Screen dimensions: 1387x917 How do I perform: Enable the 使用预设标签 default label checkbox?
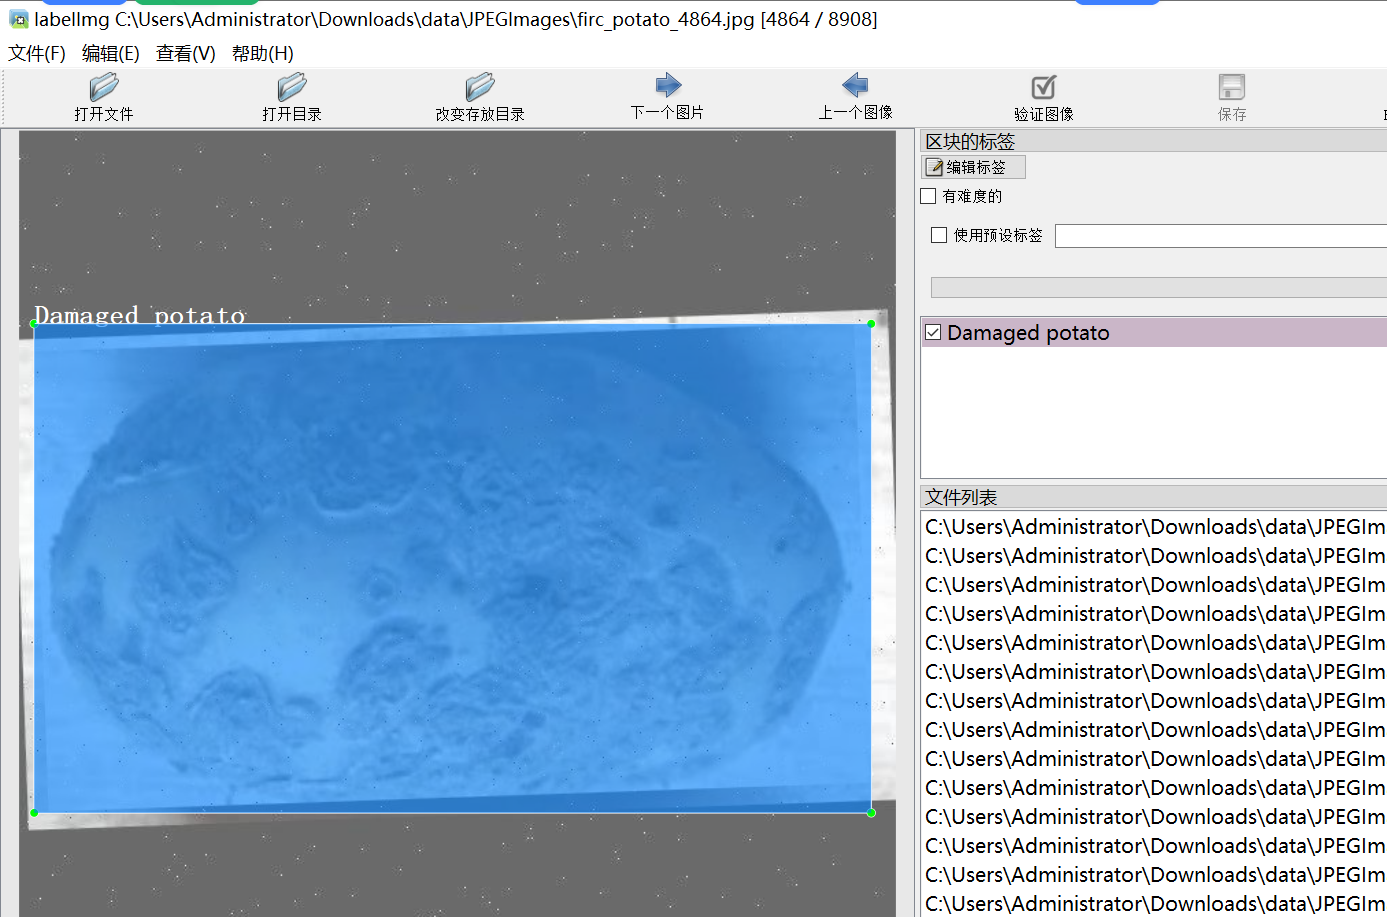[x=939, y=235]
